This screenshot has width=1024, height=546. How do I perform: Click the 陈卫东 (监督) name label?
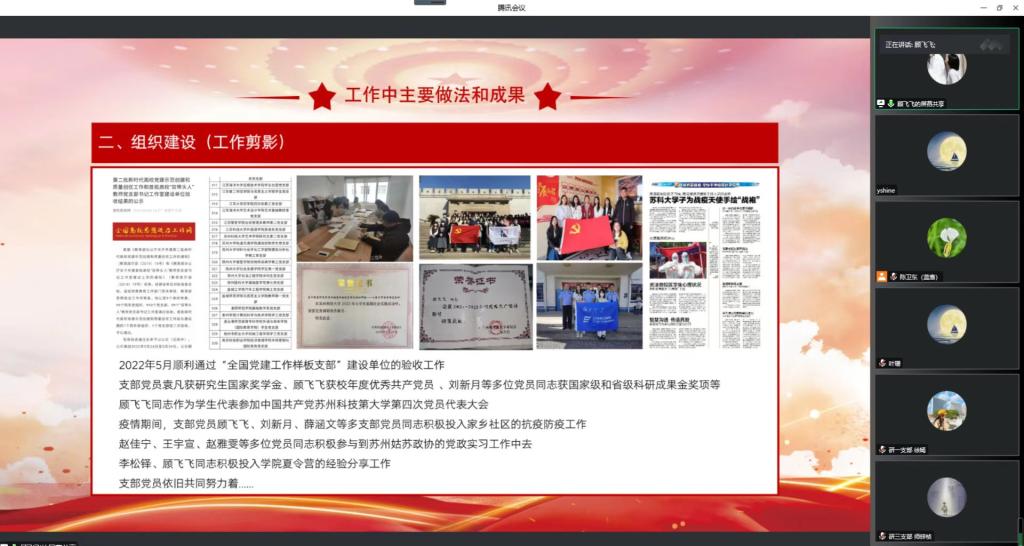point(920,277)
